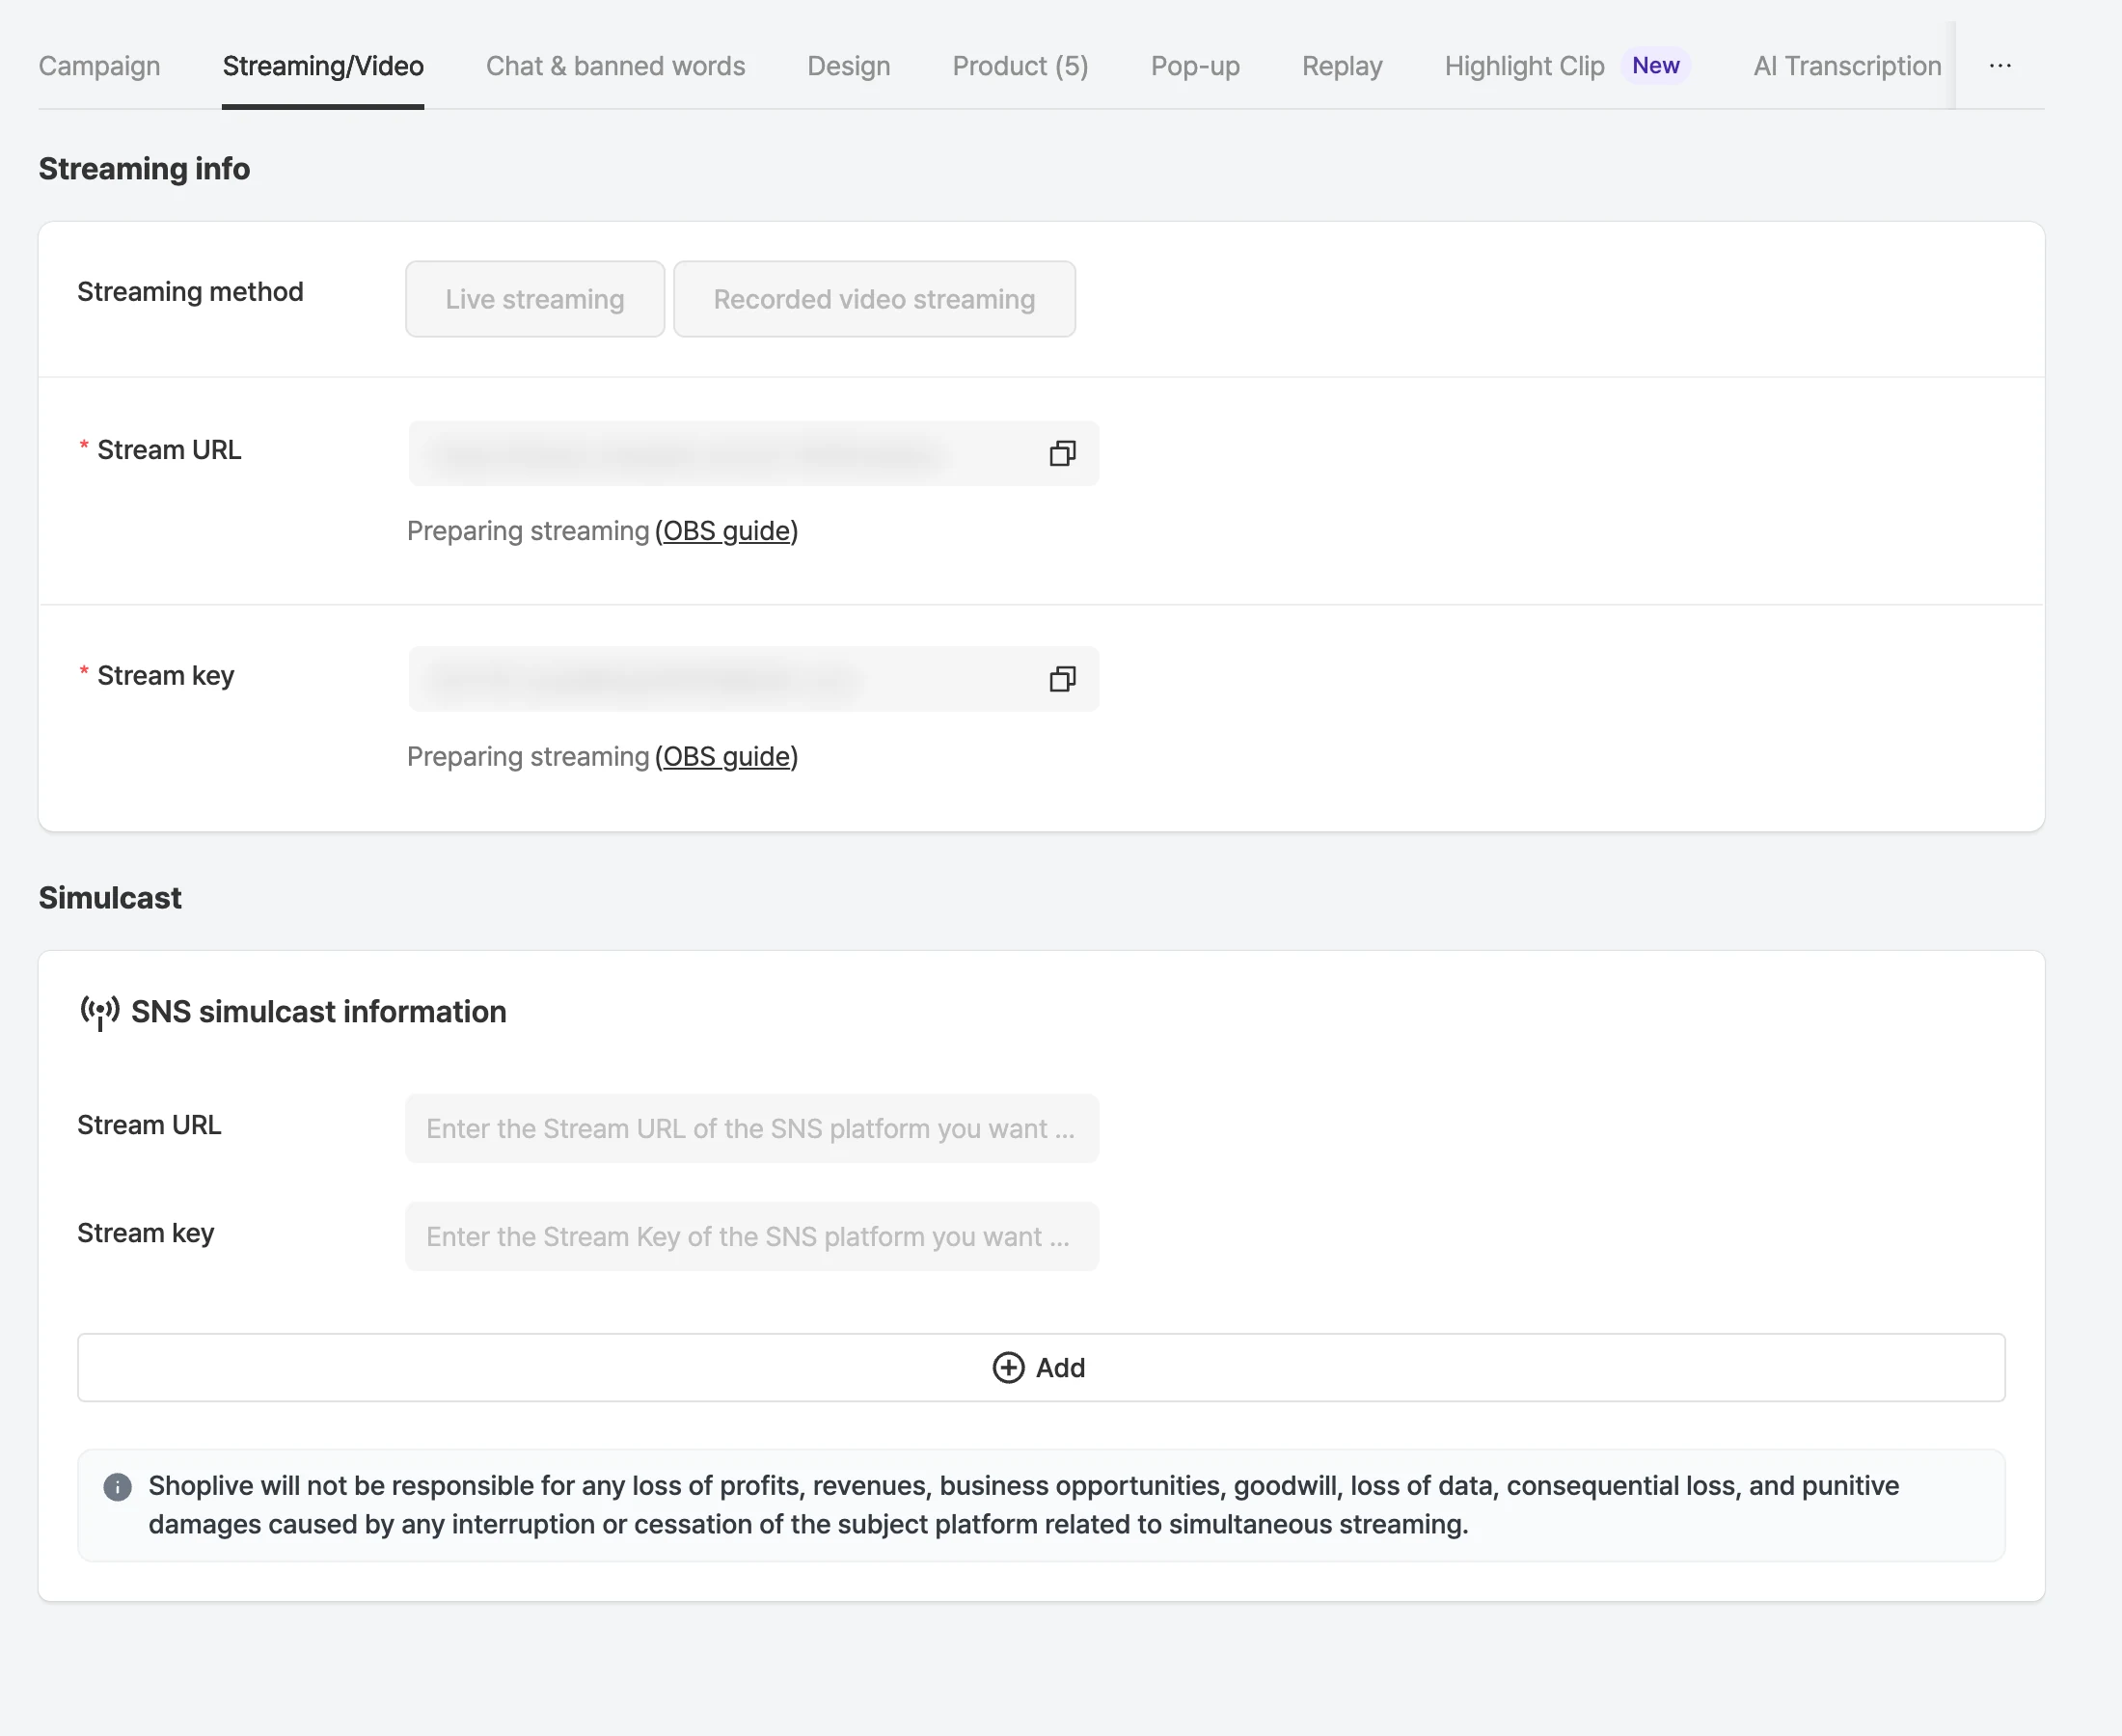
Task: Click the 'Simulcast' section heading
Action: [110, 898]
